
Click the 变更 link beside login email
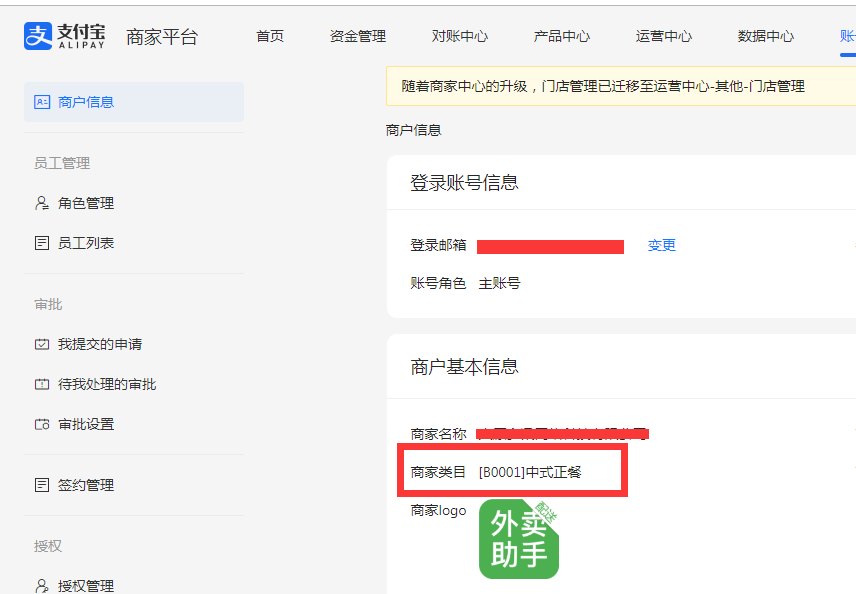tap(662, 245)
